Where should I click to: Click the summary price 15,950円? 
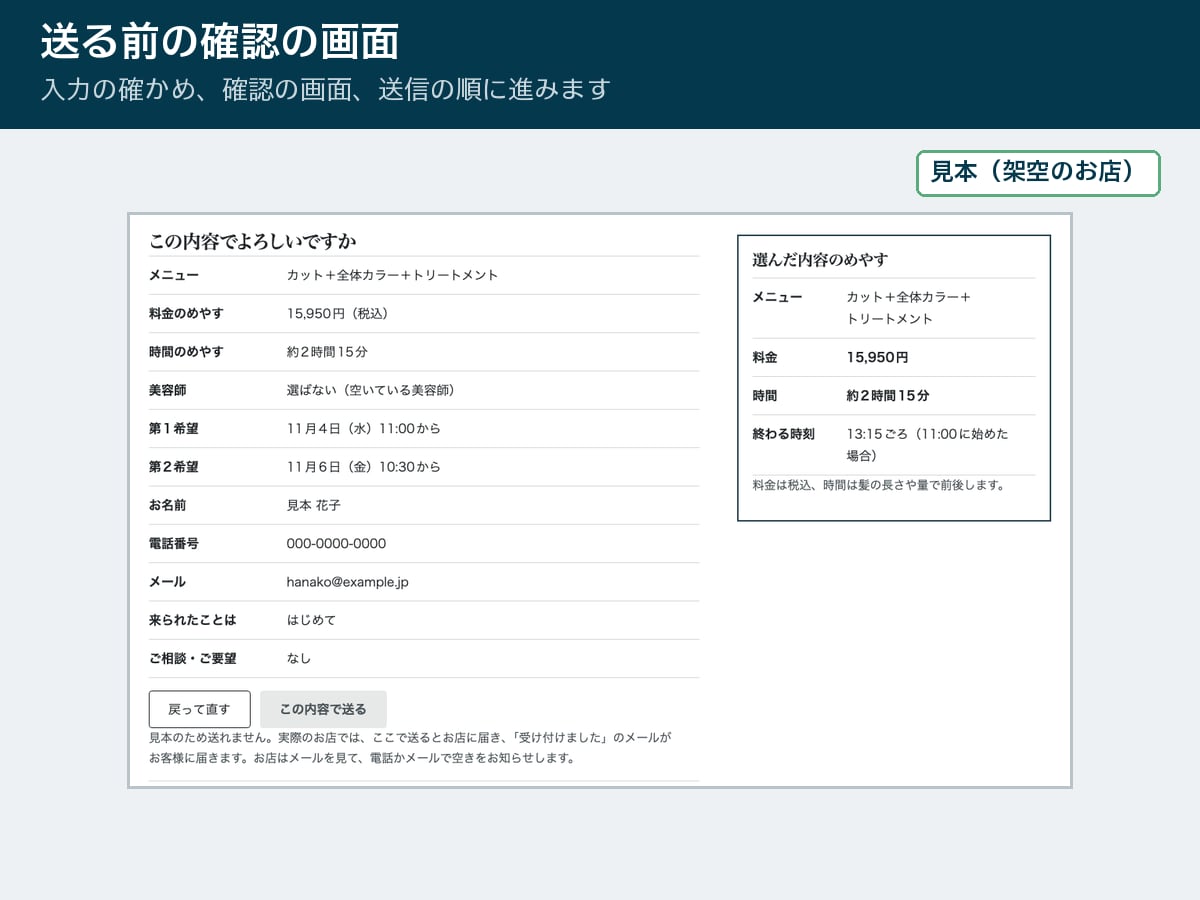point(878,357)
